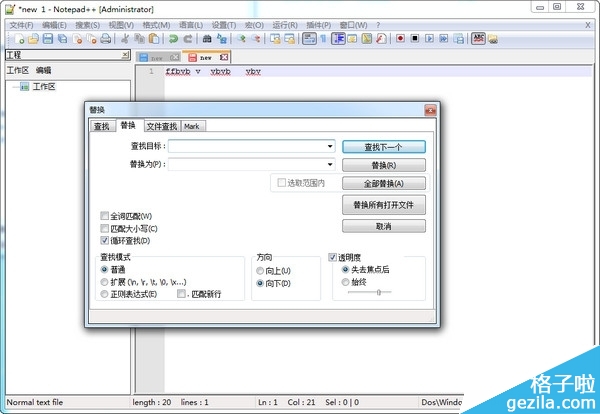Enable the 全词匹配 checkbox
Screen dimensions: 600x414
tap(105, 216)
